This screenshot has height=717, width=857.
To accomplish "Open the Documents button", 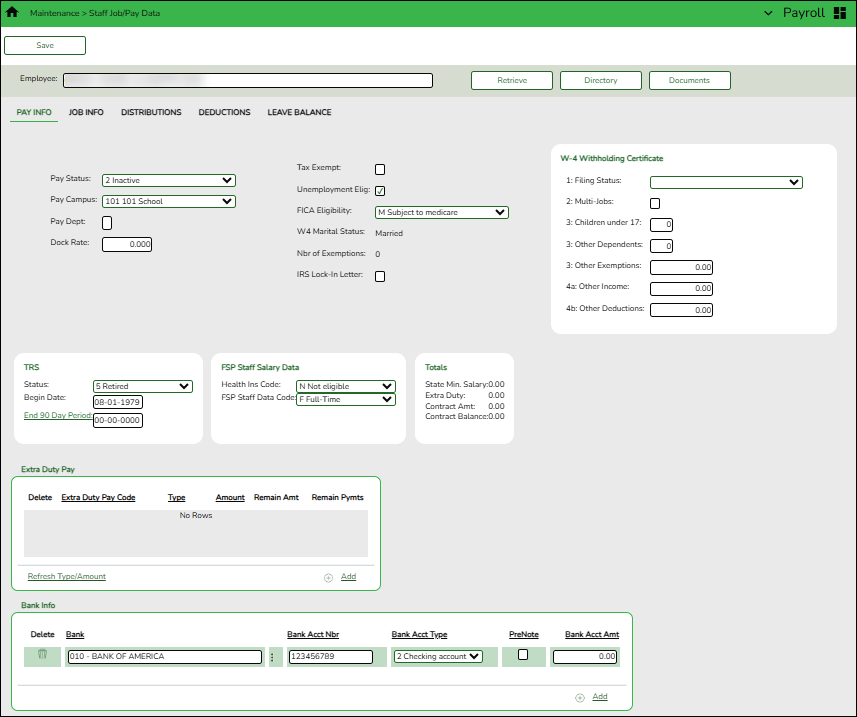I will click(x=689, y=80).
